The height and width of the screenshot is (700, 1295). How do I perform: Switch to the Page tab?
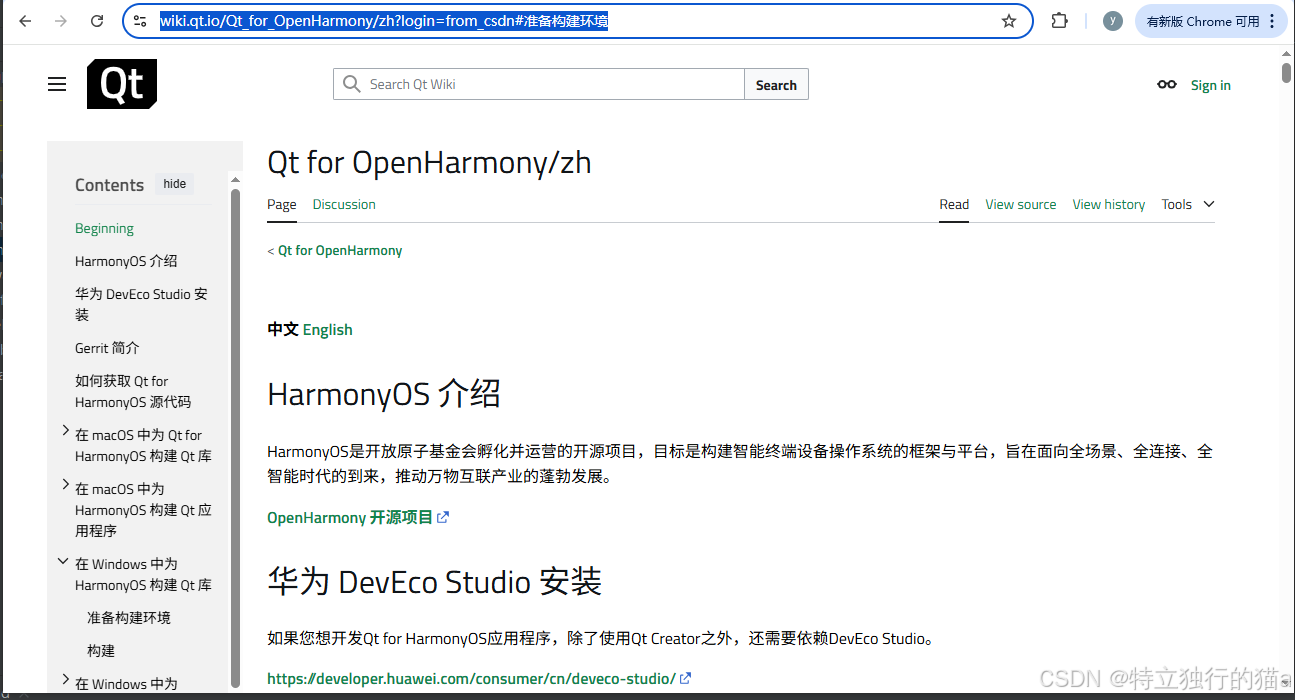point(282,204)
